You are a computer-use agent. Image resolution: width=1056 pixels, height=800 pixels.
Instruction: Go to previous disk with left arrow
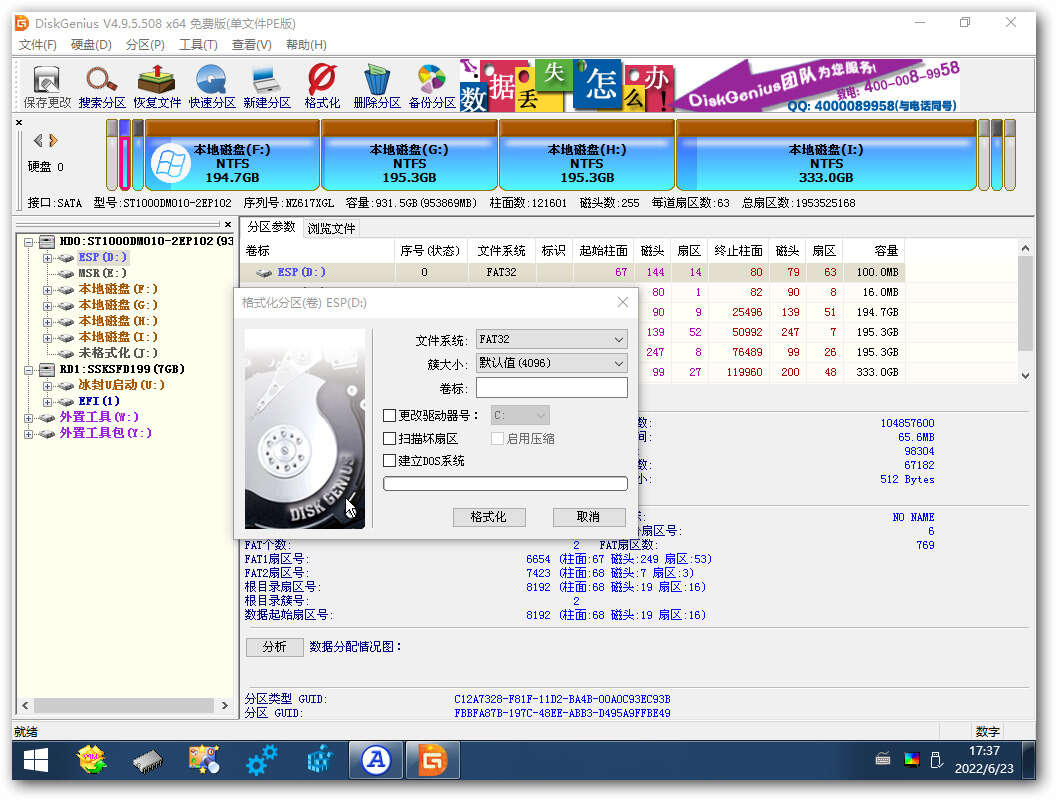point(38,140)
